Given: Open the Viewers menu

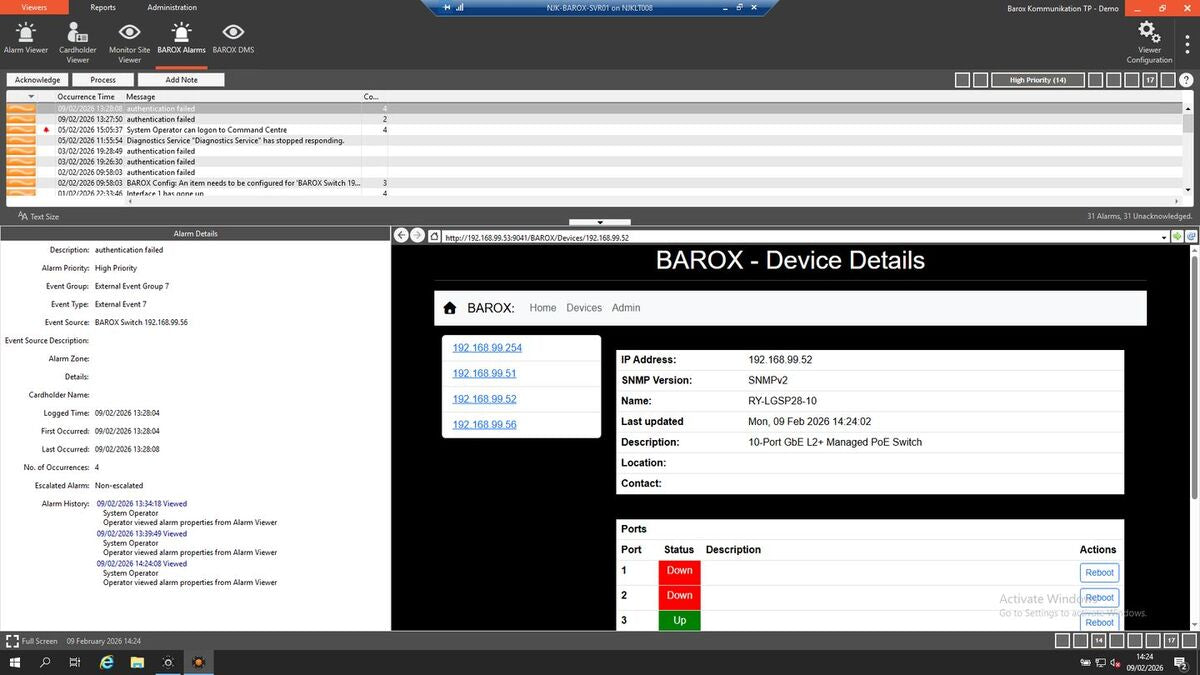Looking at the screenshot, I should [34, 7].
